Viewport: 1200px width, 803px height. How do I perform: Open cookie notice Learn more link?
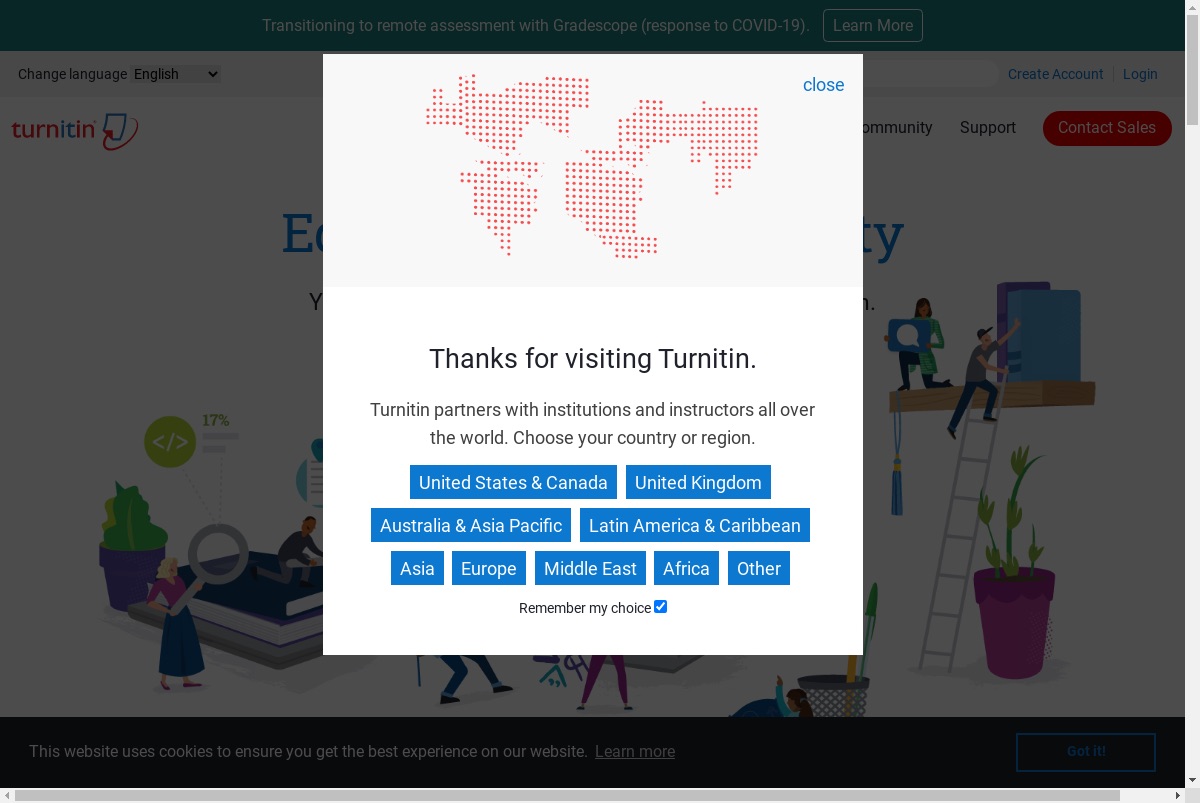pyautogui.click(x=635, y=752)
